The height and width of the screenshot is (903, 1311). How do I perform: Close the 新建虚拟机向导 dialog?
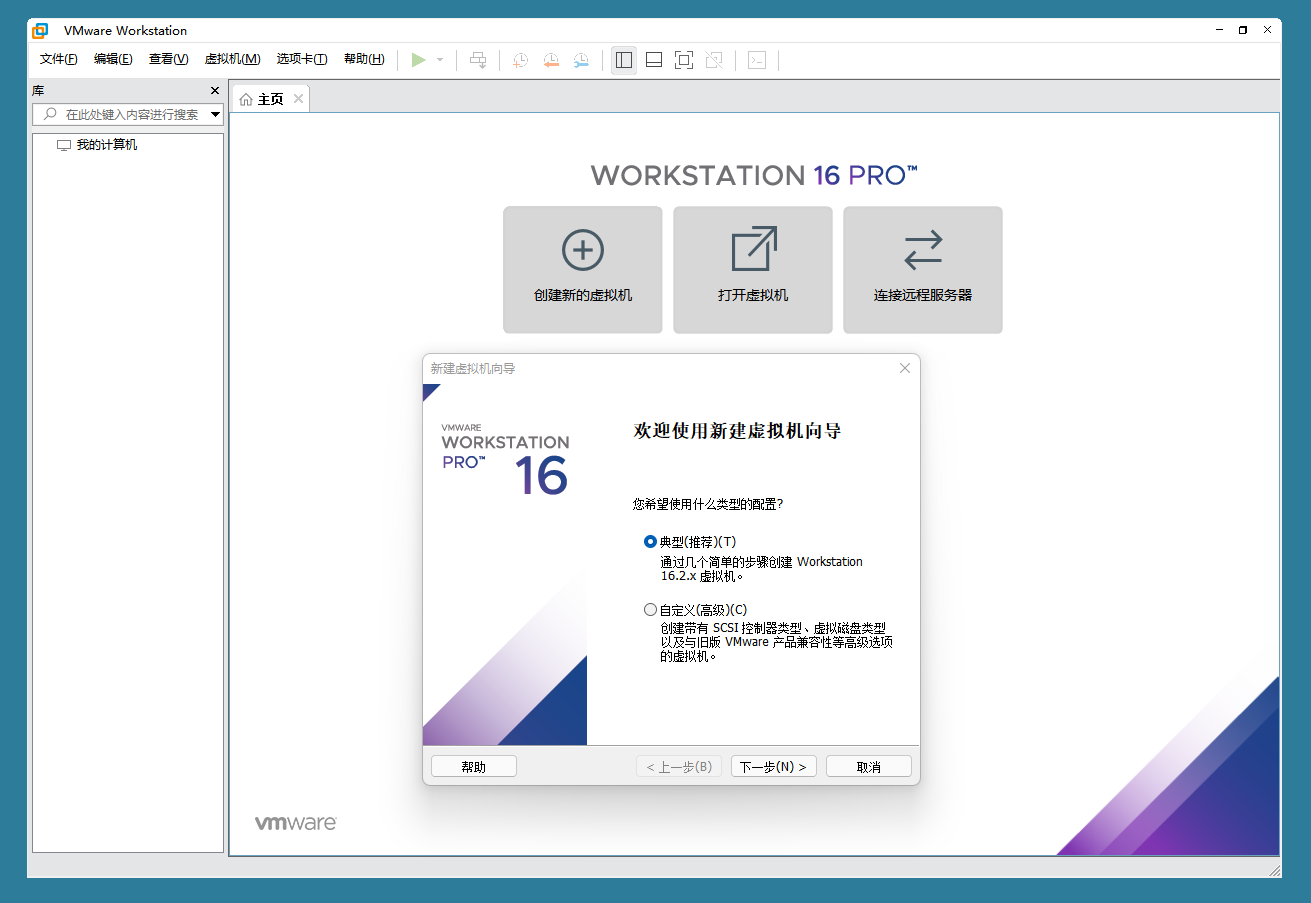point(905,368)
